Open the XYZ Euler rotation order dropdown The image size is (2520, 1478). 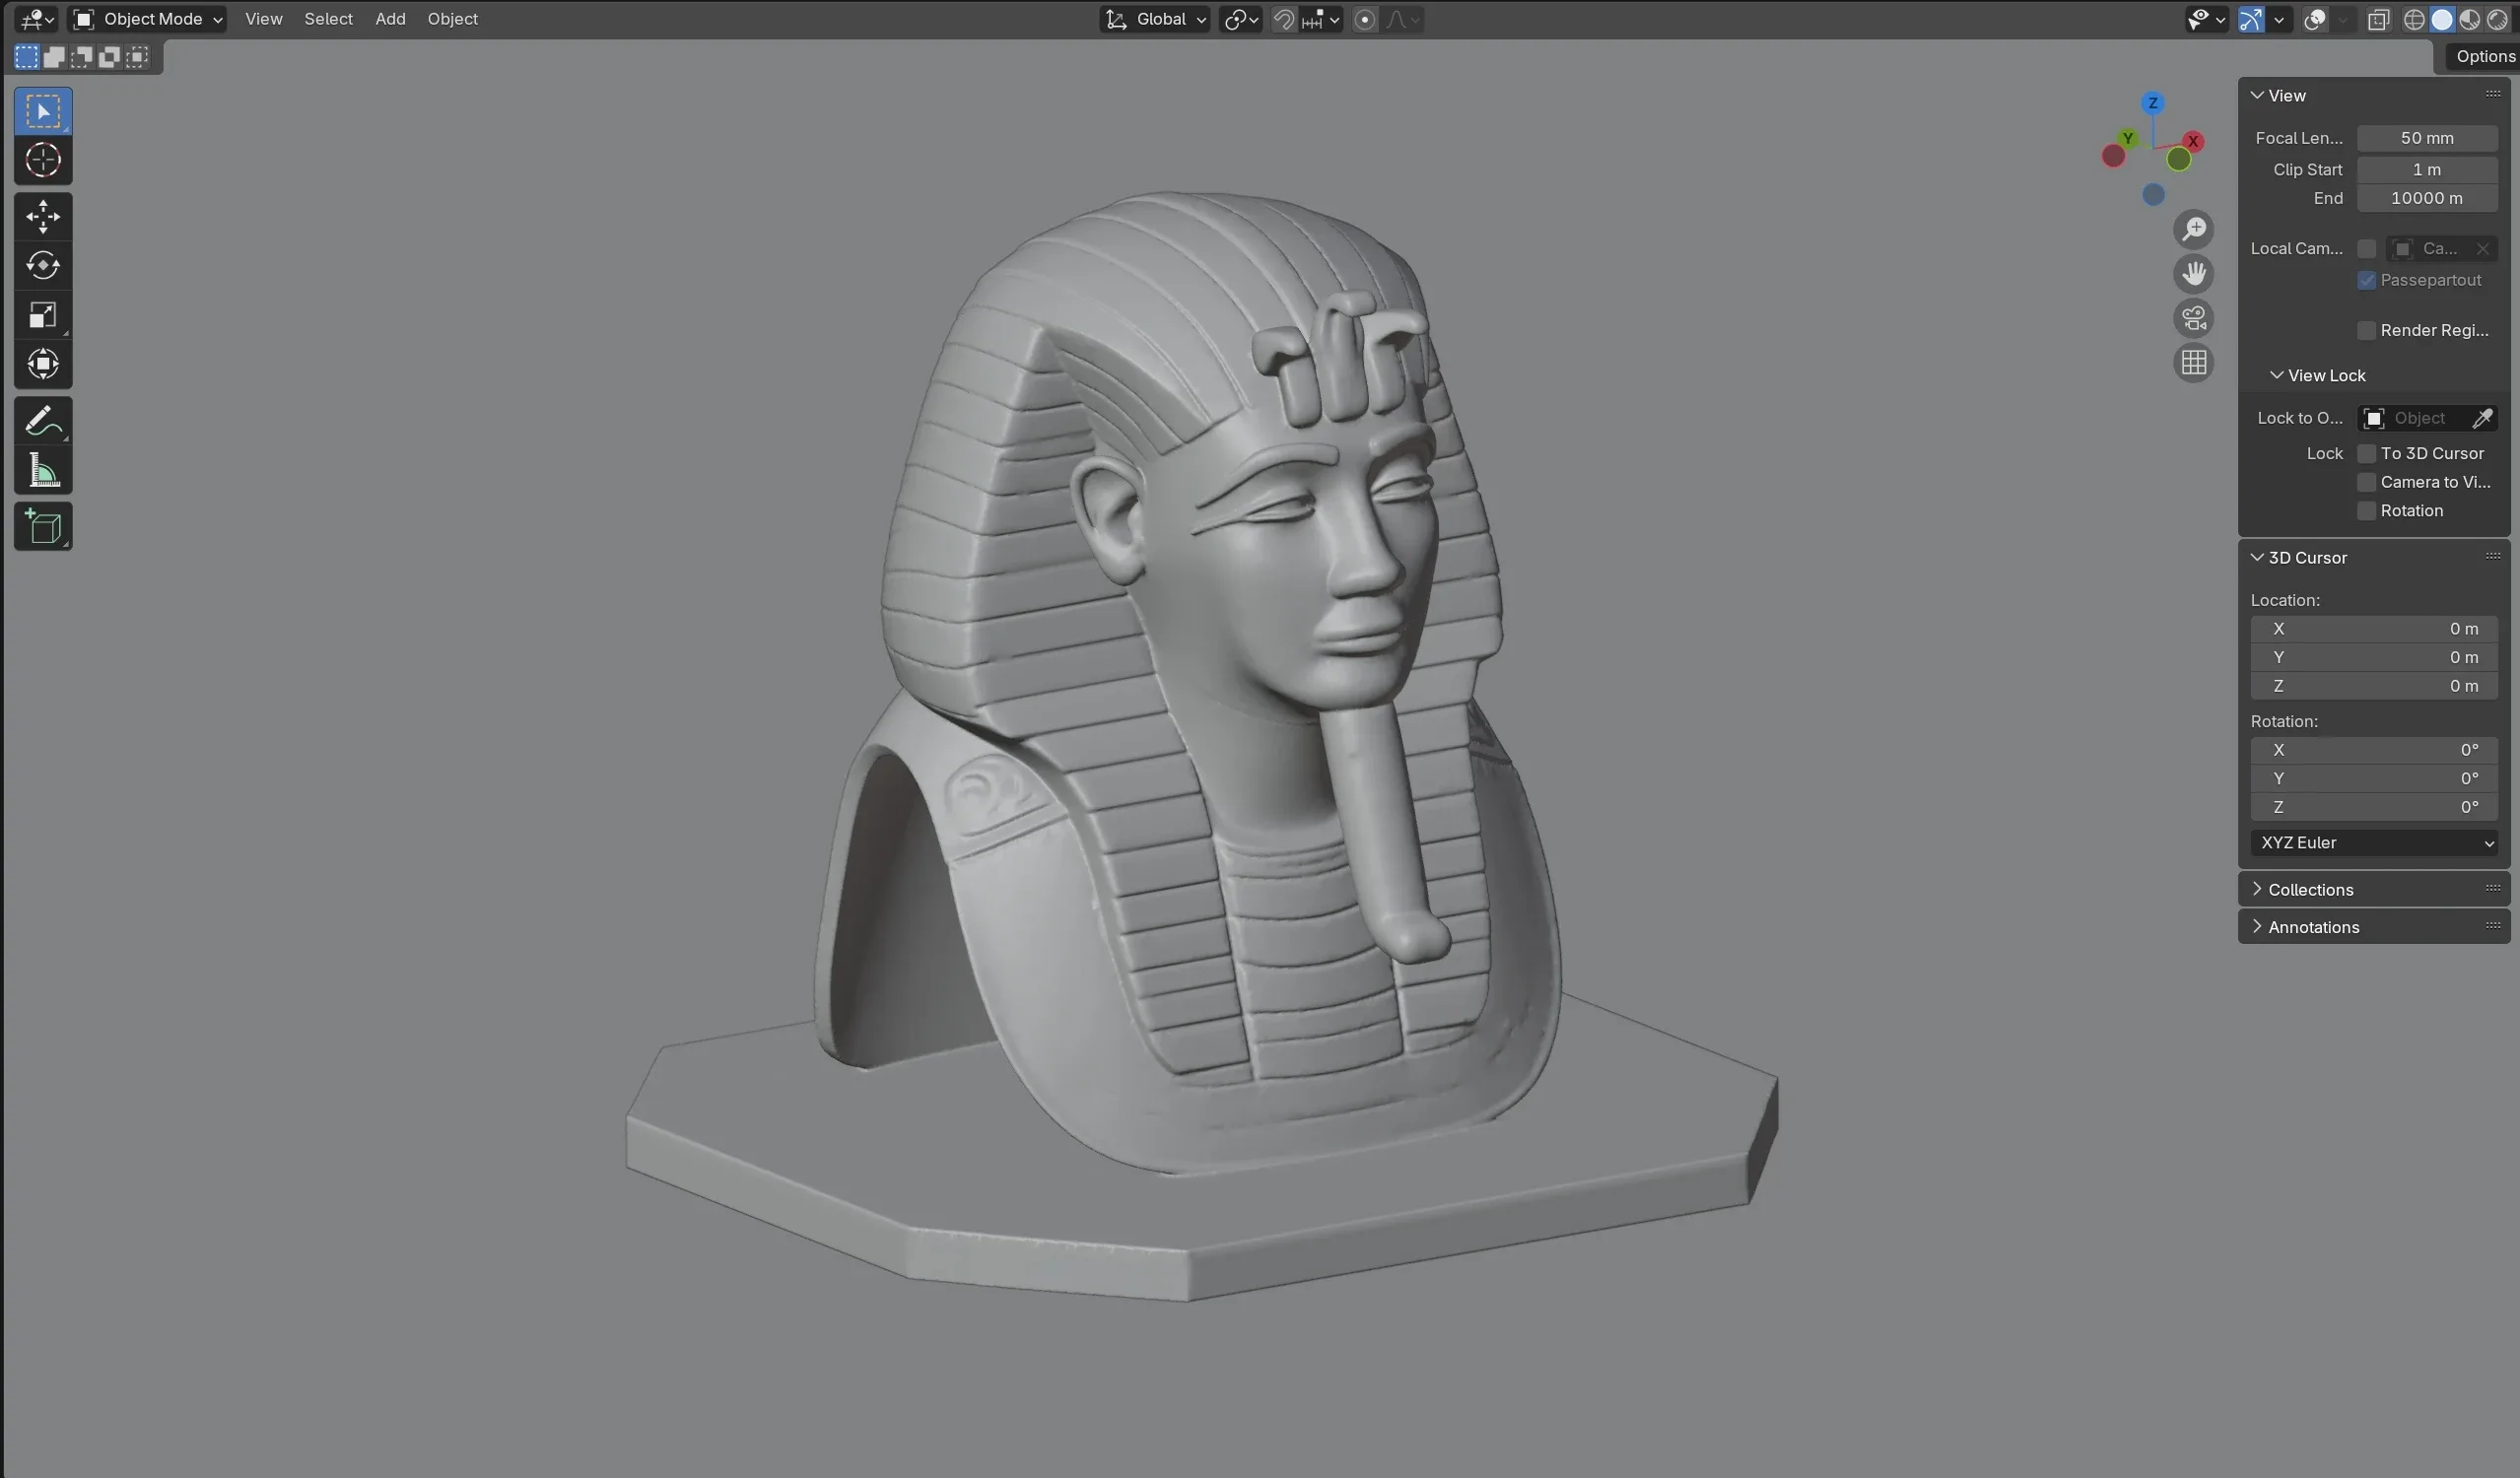2374,842
